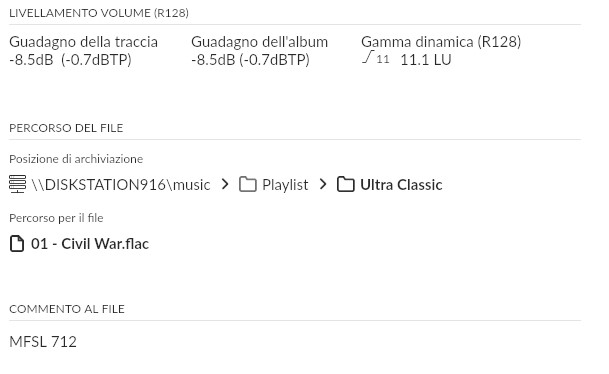Screen dimensions: 609x374
Task: Open the Ultra Classic folder link
Action: [401, 185]
